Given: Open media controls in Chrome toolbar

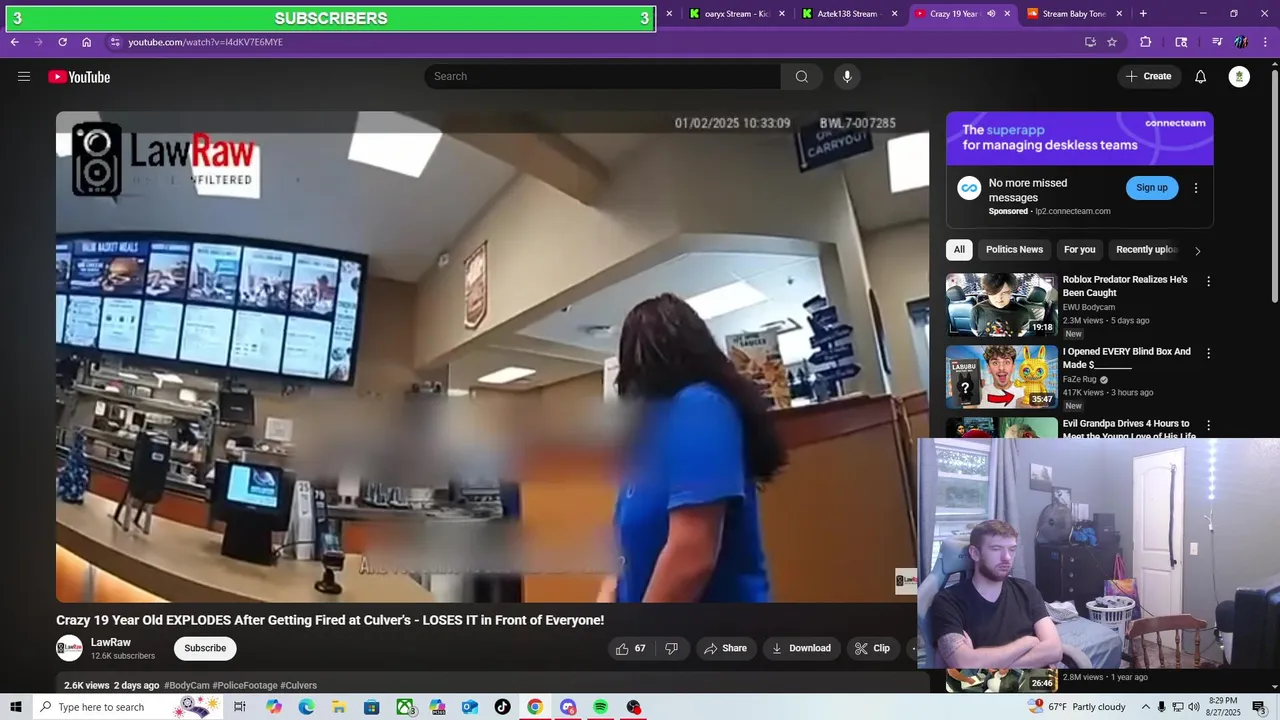Looking at the screenshot, I should pyautogui.click(x=1217, y=42).
